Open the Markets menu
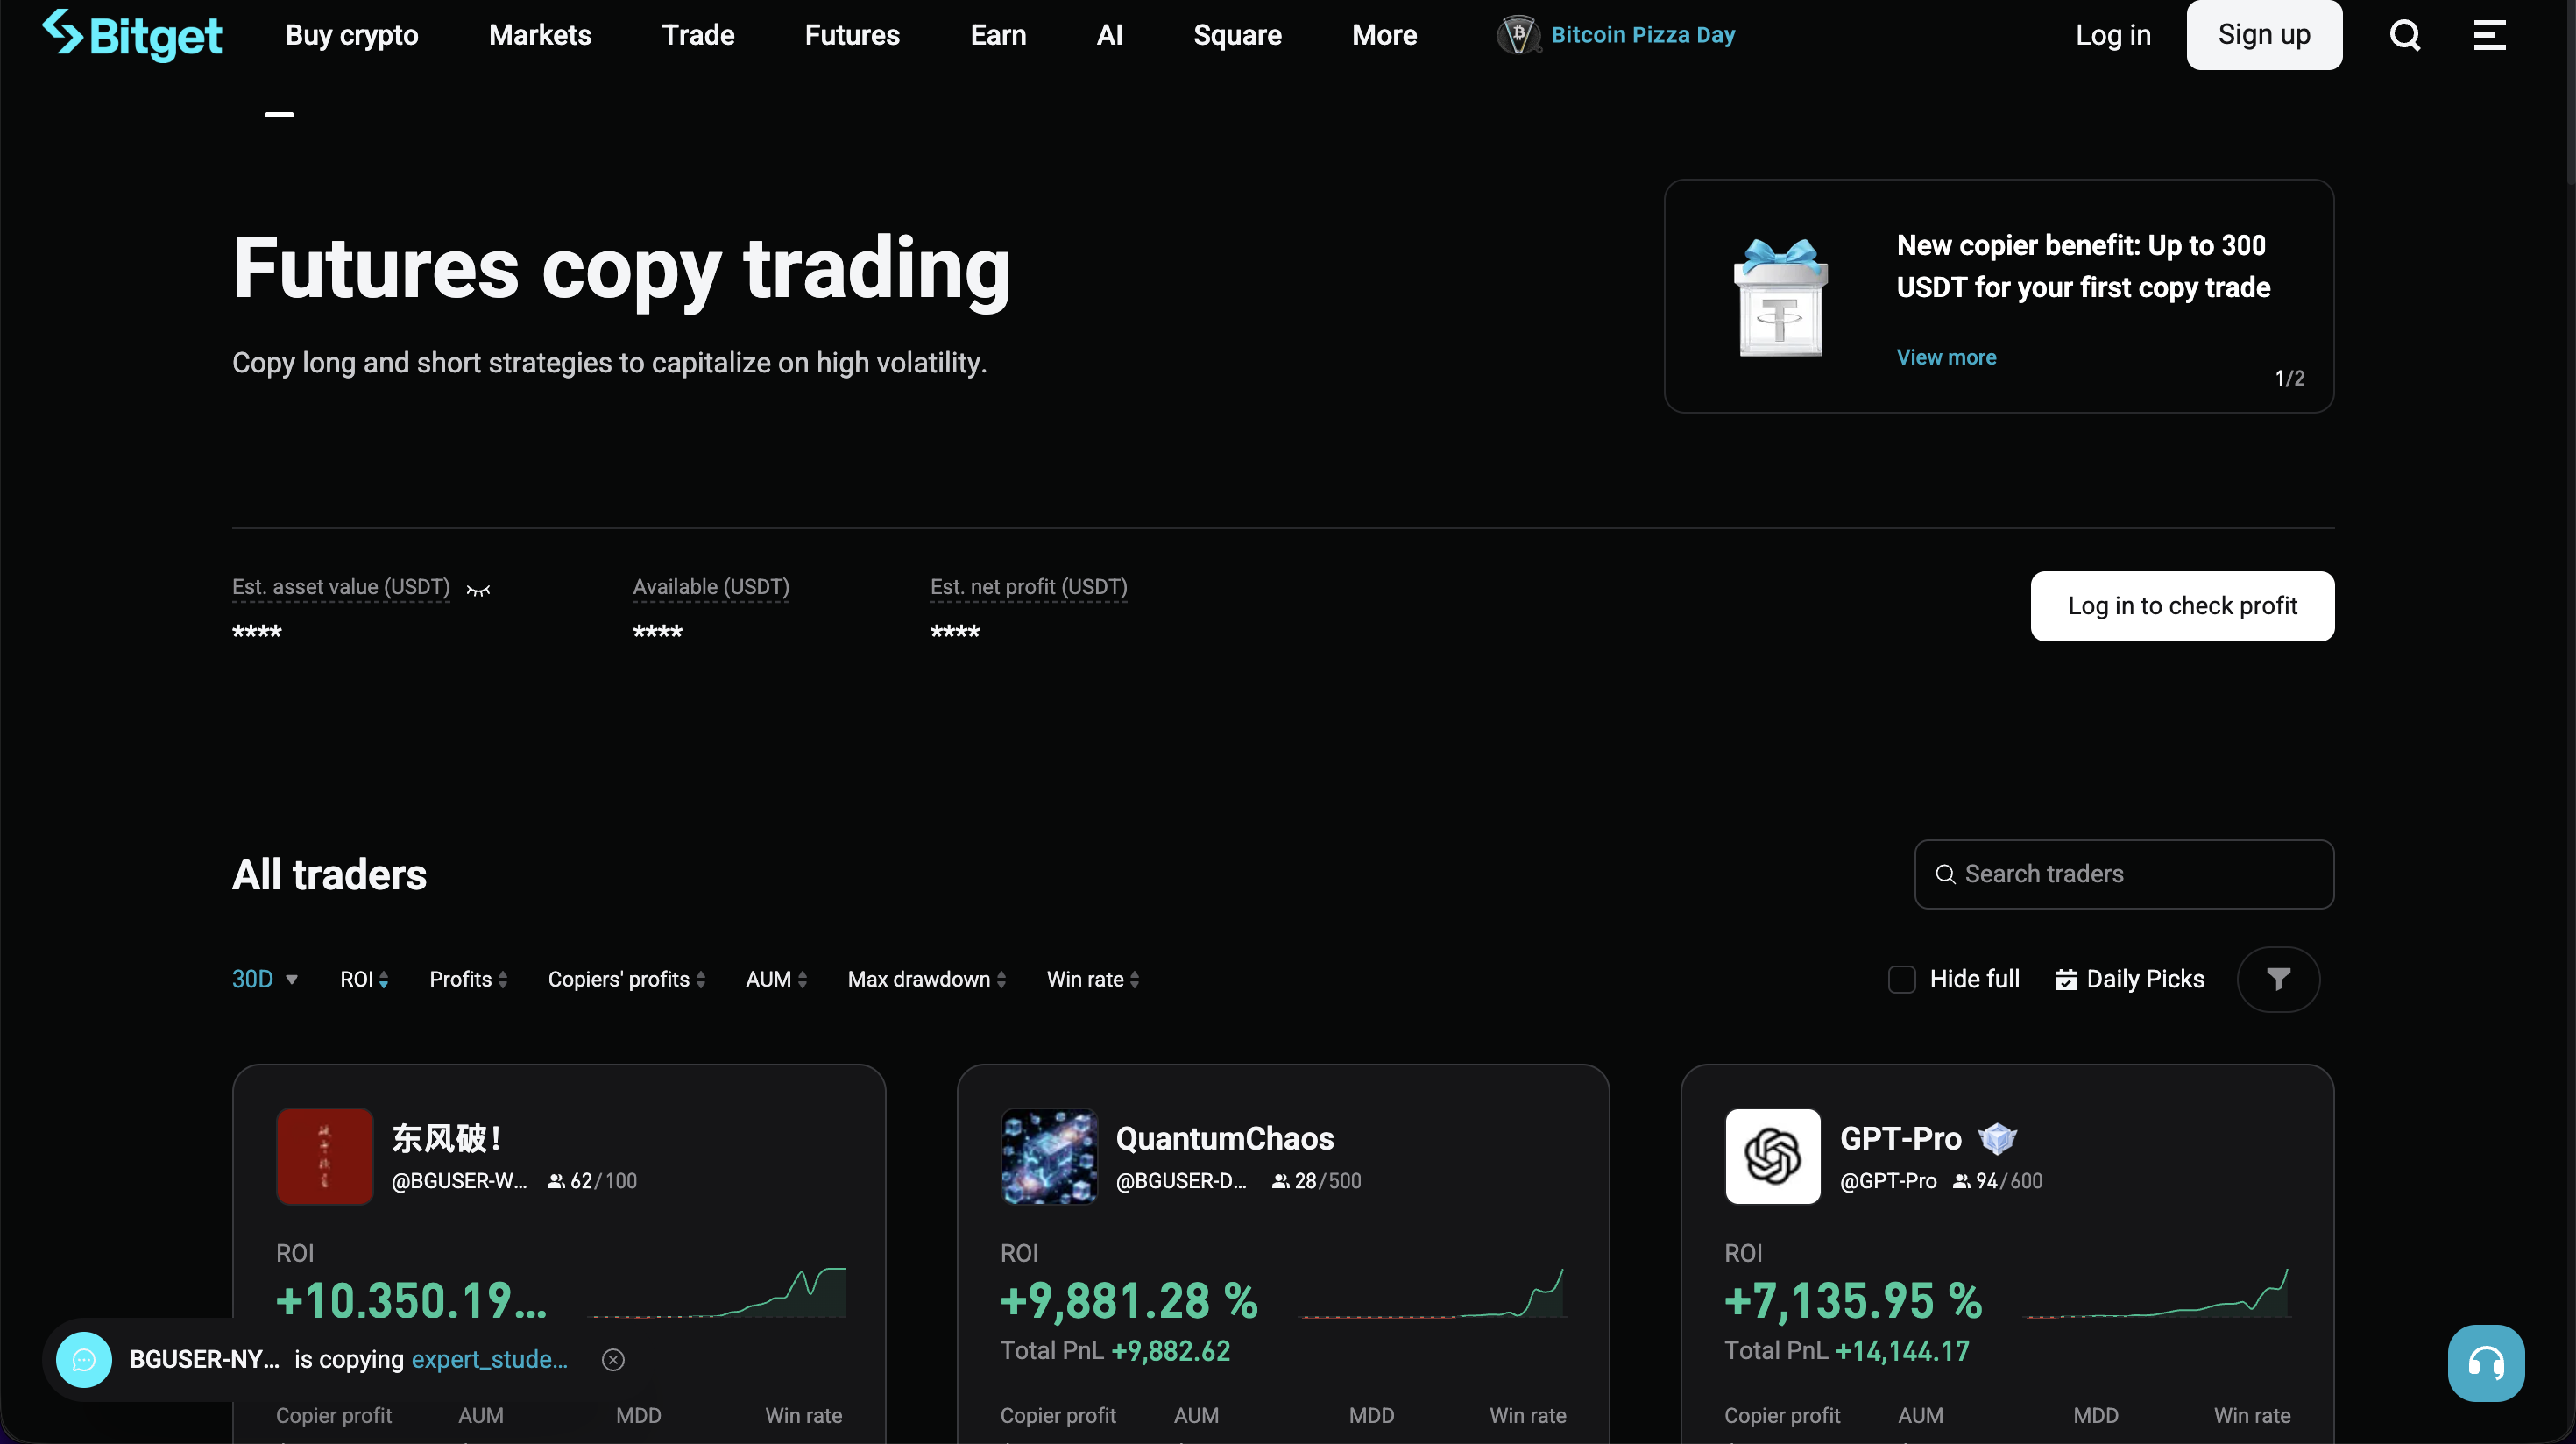The width and height of the screenshot is (2576, 1444). tap(540, 35)
